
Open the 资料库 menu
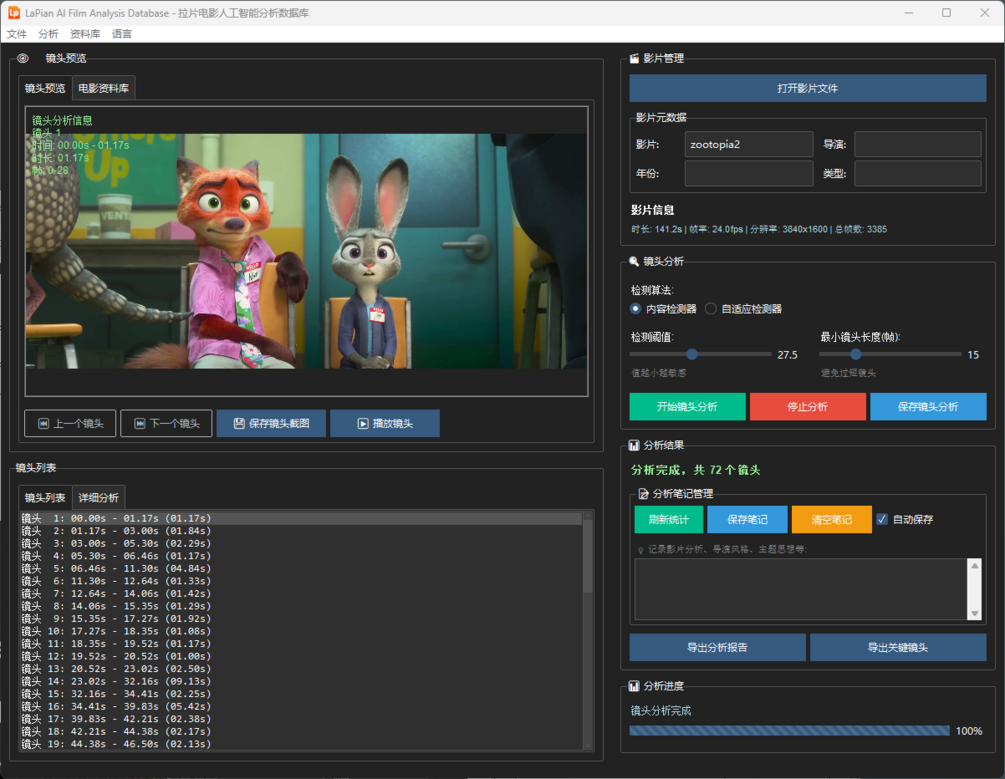pyautogui.click(x=85, y=34)
